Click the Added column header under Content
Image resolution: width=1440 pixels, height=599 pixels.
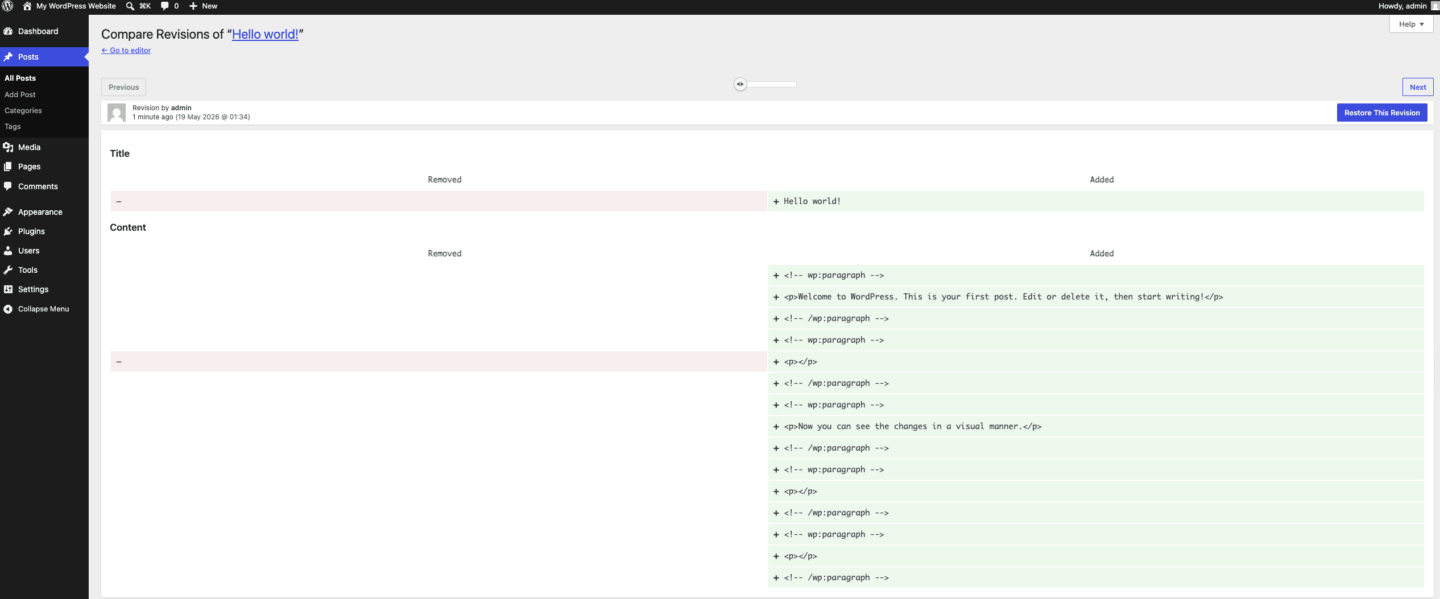[1102, 254]
